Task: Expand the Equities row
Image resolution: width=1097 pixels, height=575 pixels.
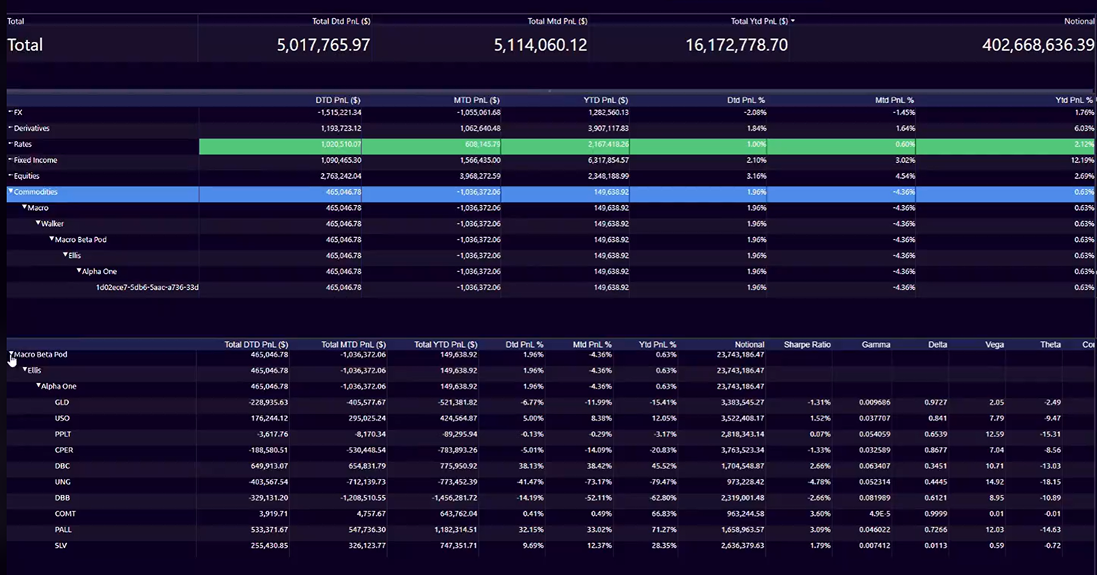Action: pos(10,176)
